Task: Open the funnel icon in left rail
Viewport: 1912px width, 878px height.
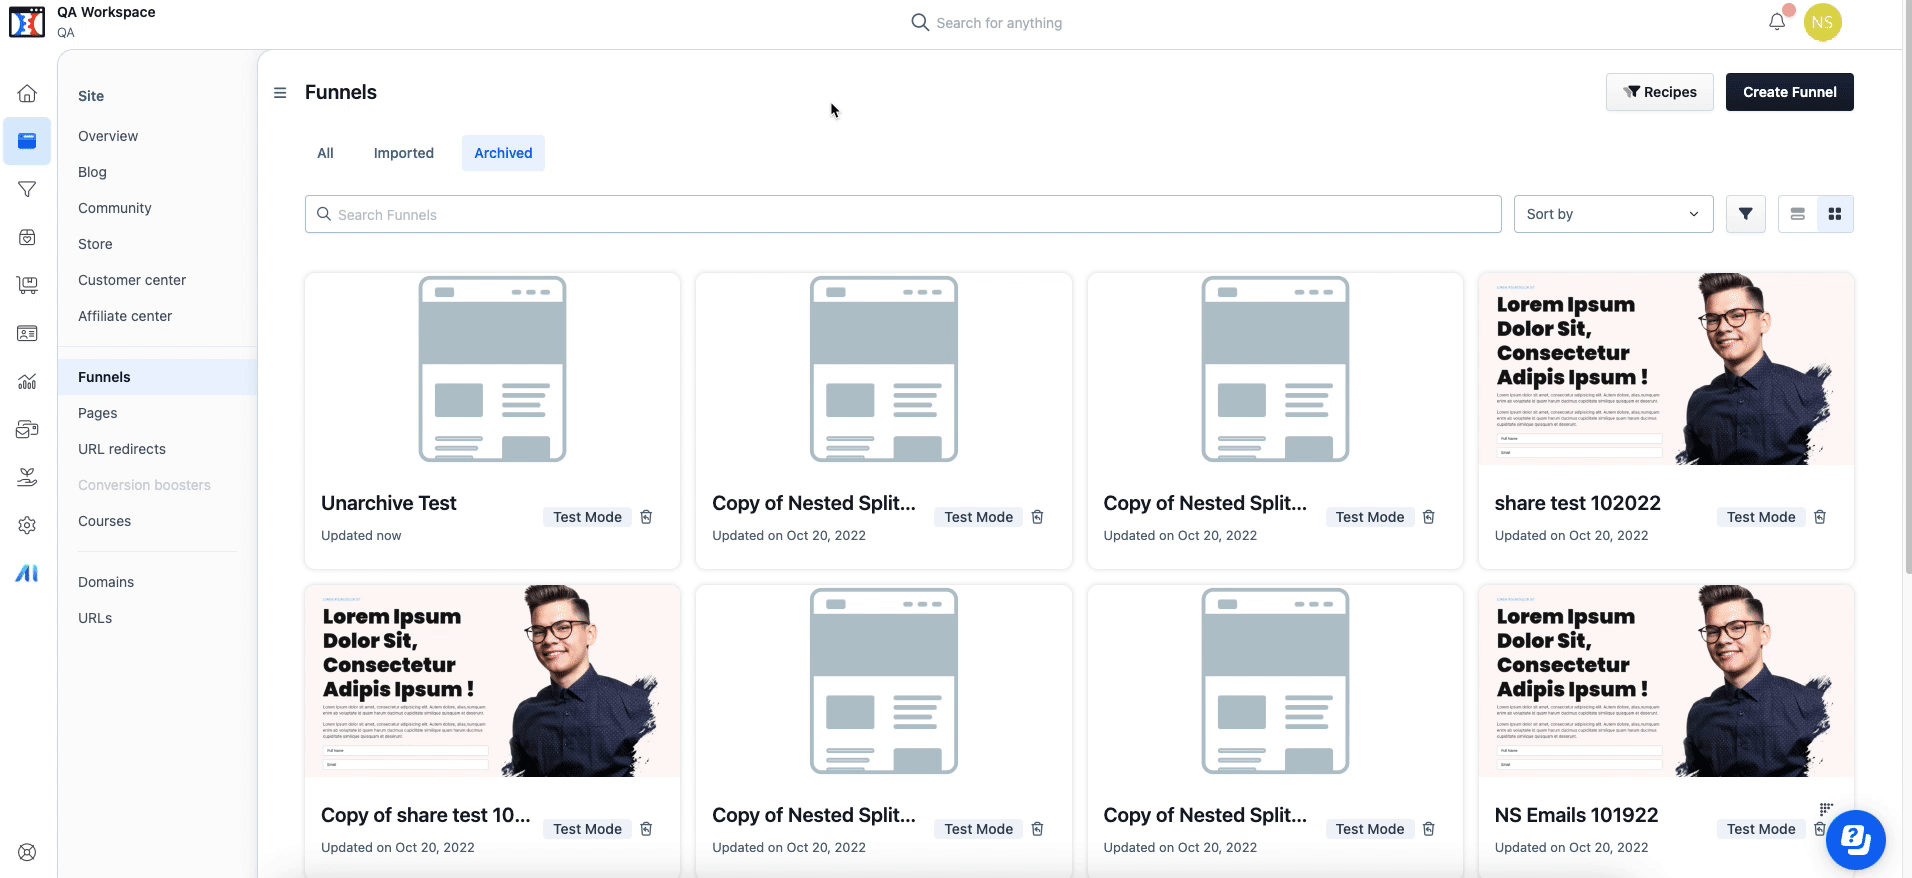Action: pyautogui.click(x=27, y=189)
